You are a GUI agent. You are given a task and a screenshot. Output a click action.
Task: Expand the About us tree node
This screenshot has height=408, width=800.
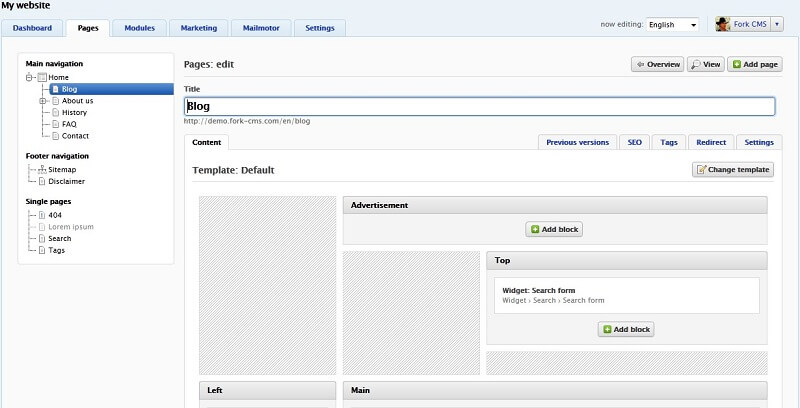[x=43, y=101]
